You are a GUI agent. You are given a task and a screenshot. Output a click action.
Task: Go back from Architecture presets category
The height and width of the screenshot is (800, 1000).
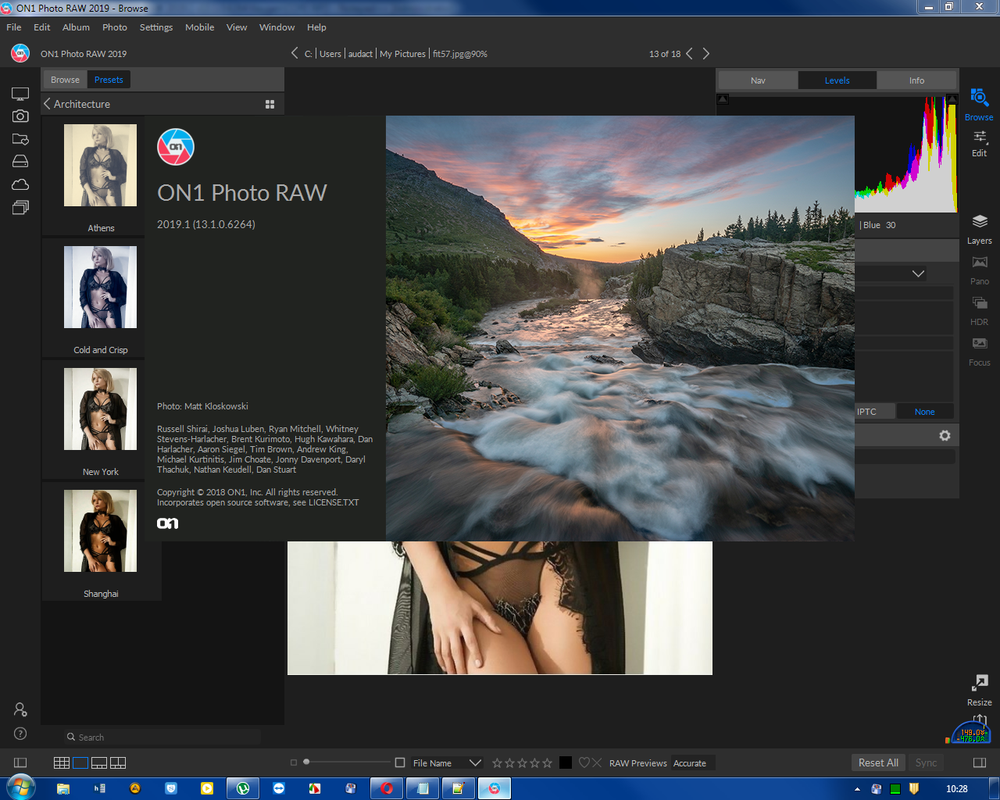(47, 103)
